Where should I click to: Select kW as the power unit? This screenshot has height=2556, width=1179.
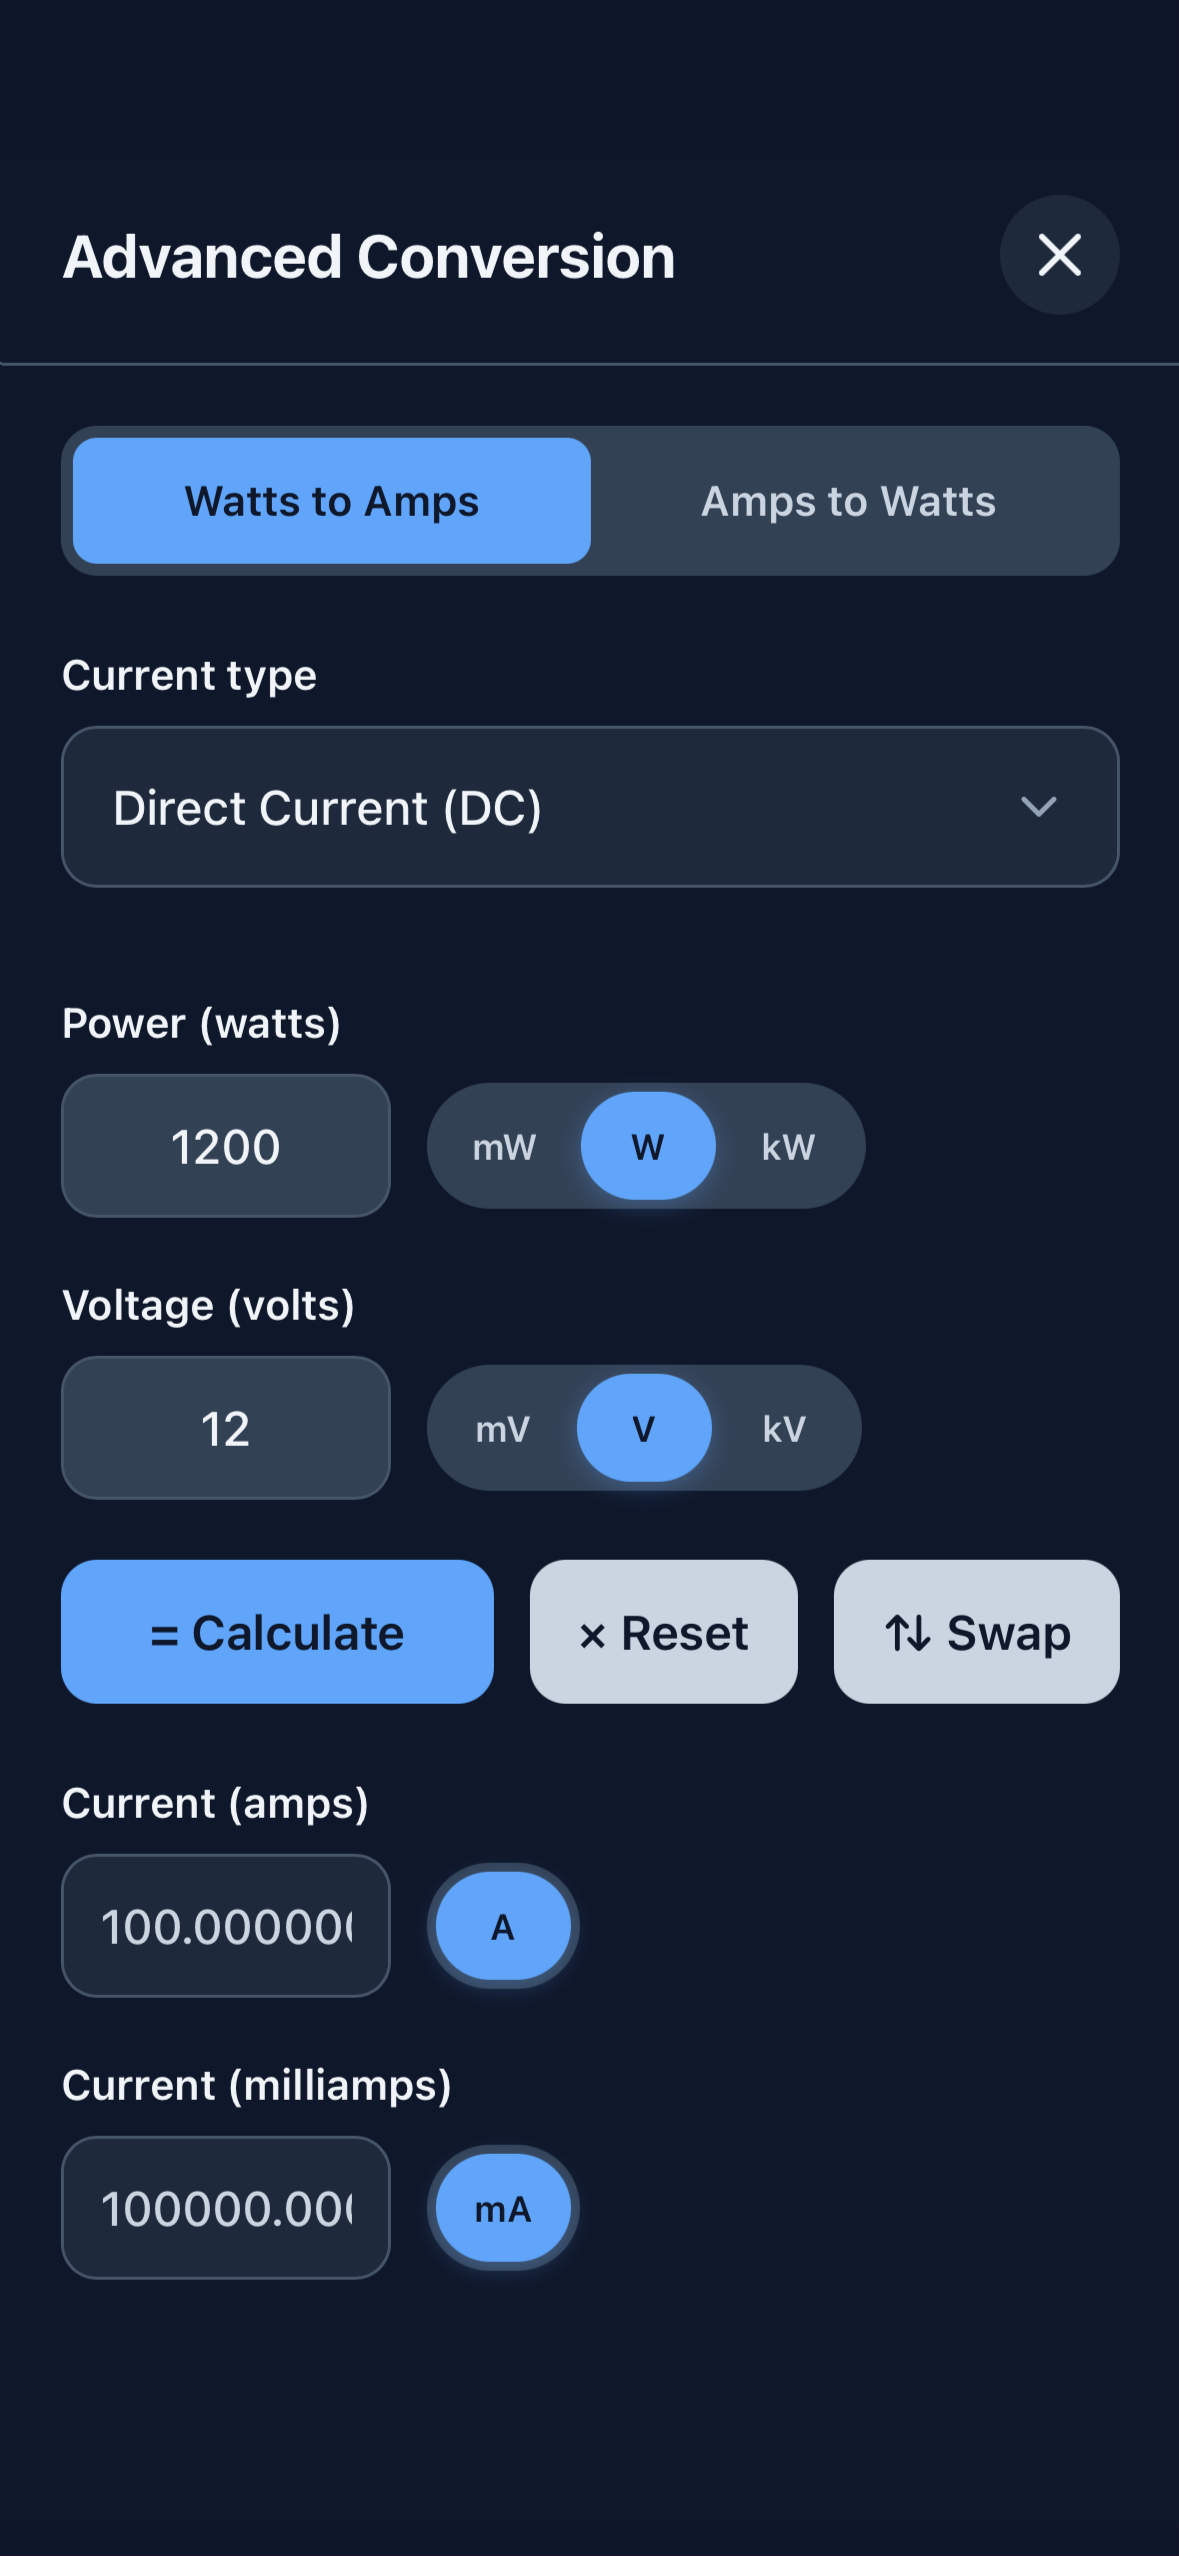(788, 1147)
